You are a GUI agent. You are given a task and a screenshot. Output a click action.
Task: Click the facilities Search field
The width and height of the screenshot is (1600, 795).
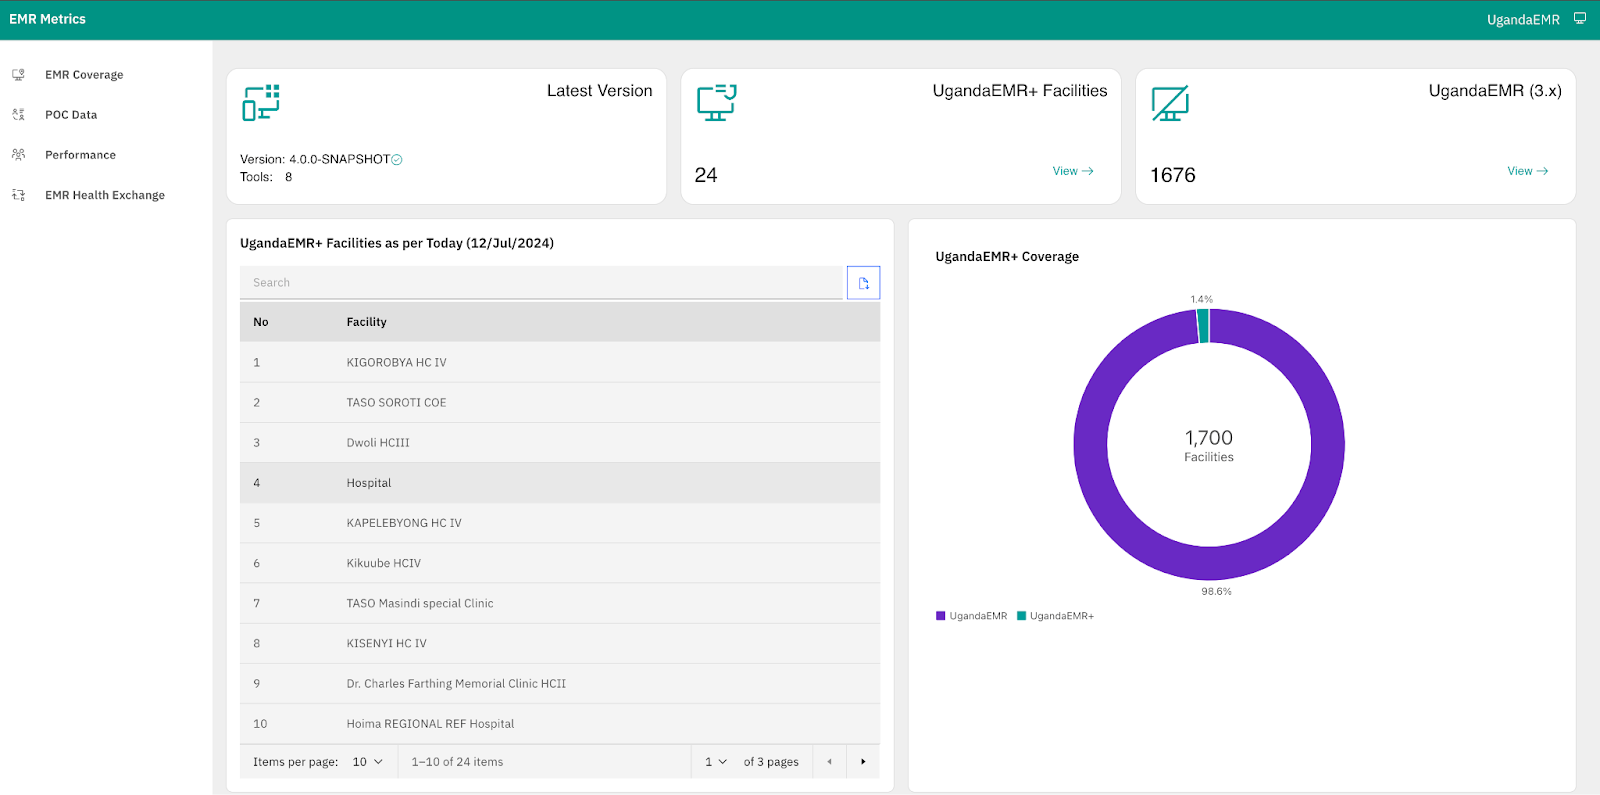[541, 283]
